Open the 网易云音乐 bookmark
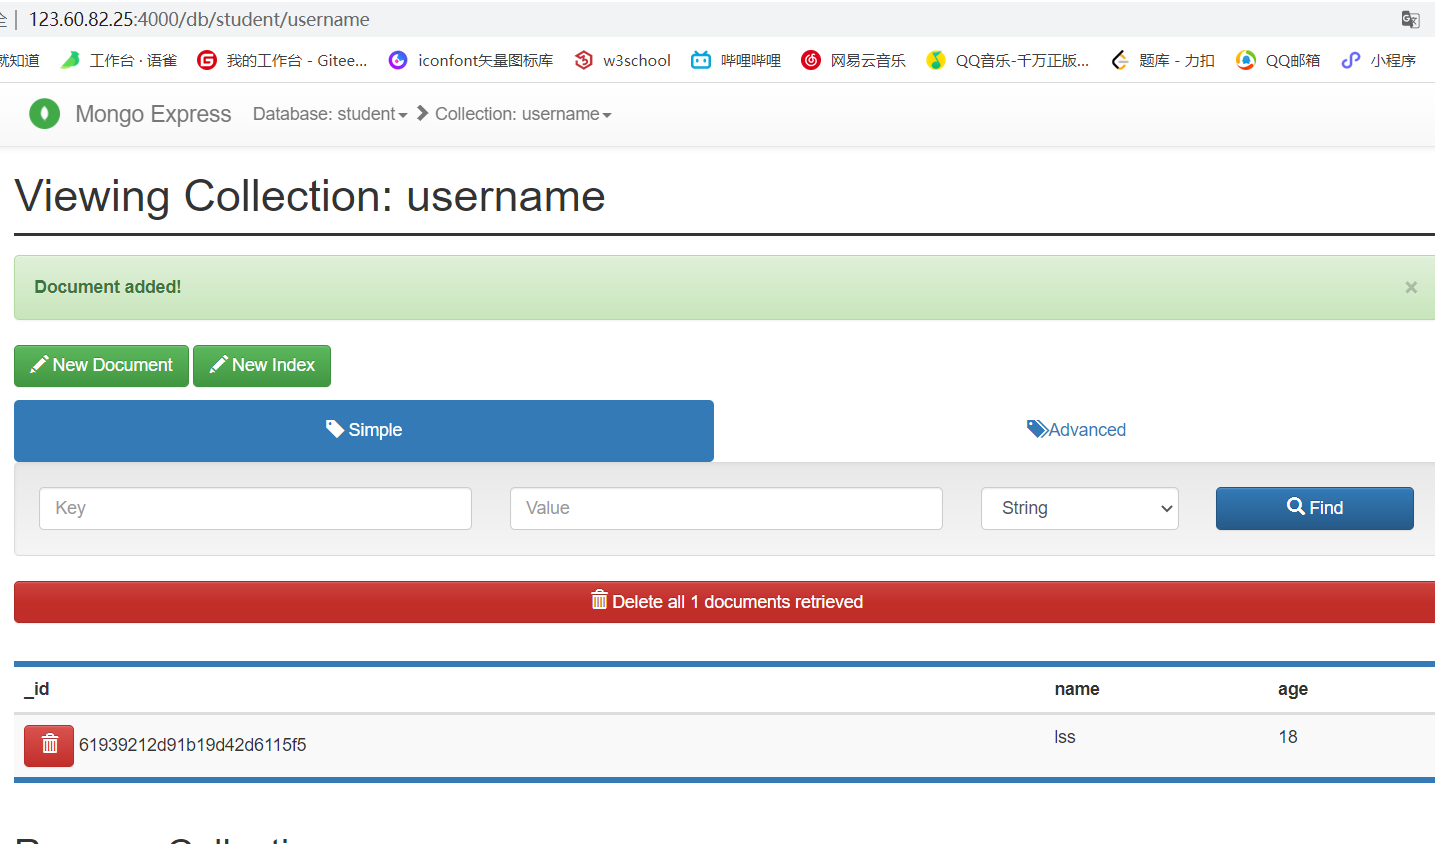The image size is (1435, 844). (853, 60)
